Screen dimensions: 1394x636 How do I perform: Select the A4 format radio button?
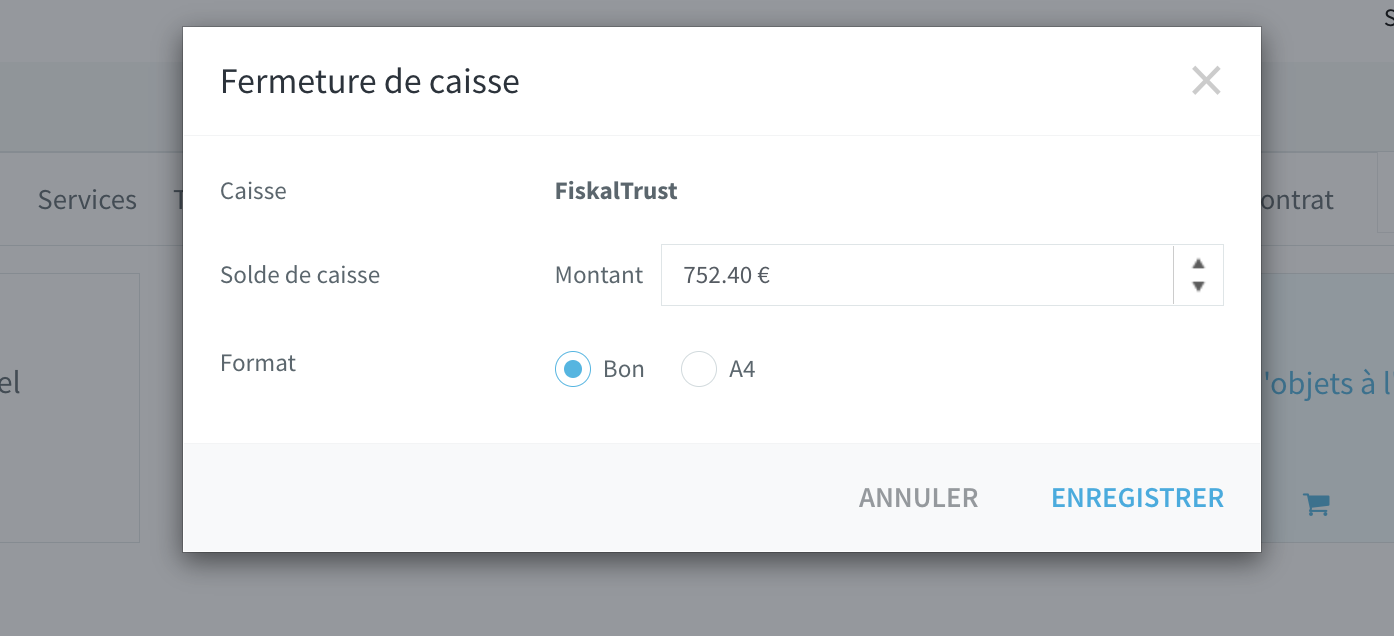tap(699, 369)
